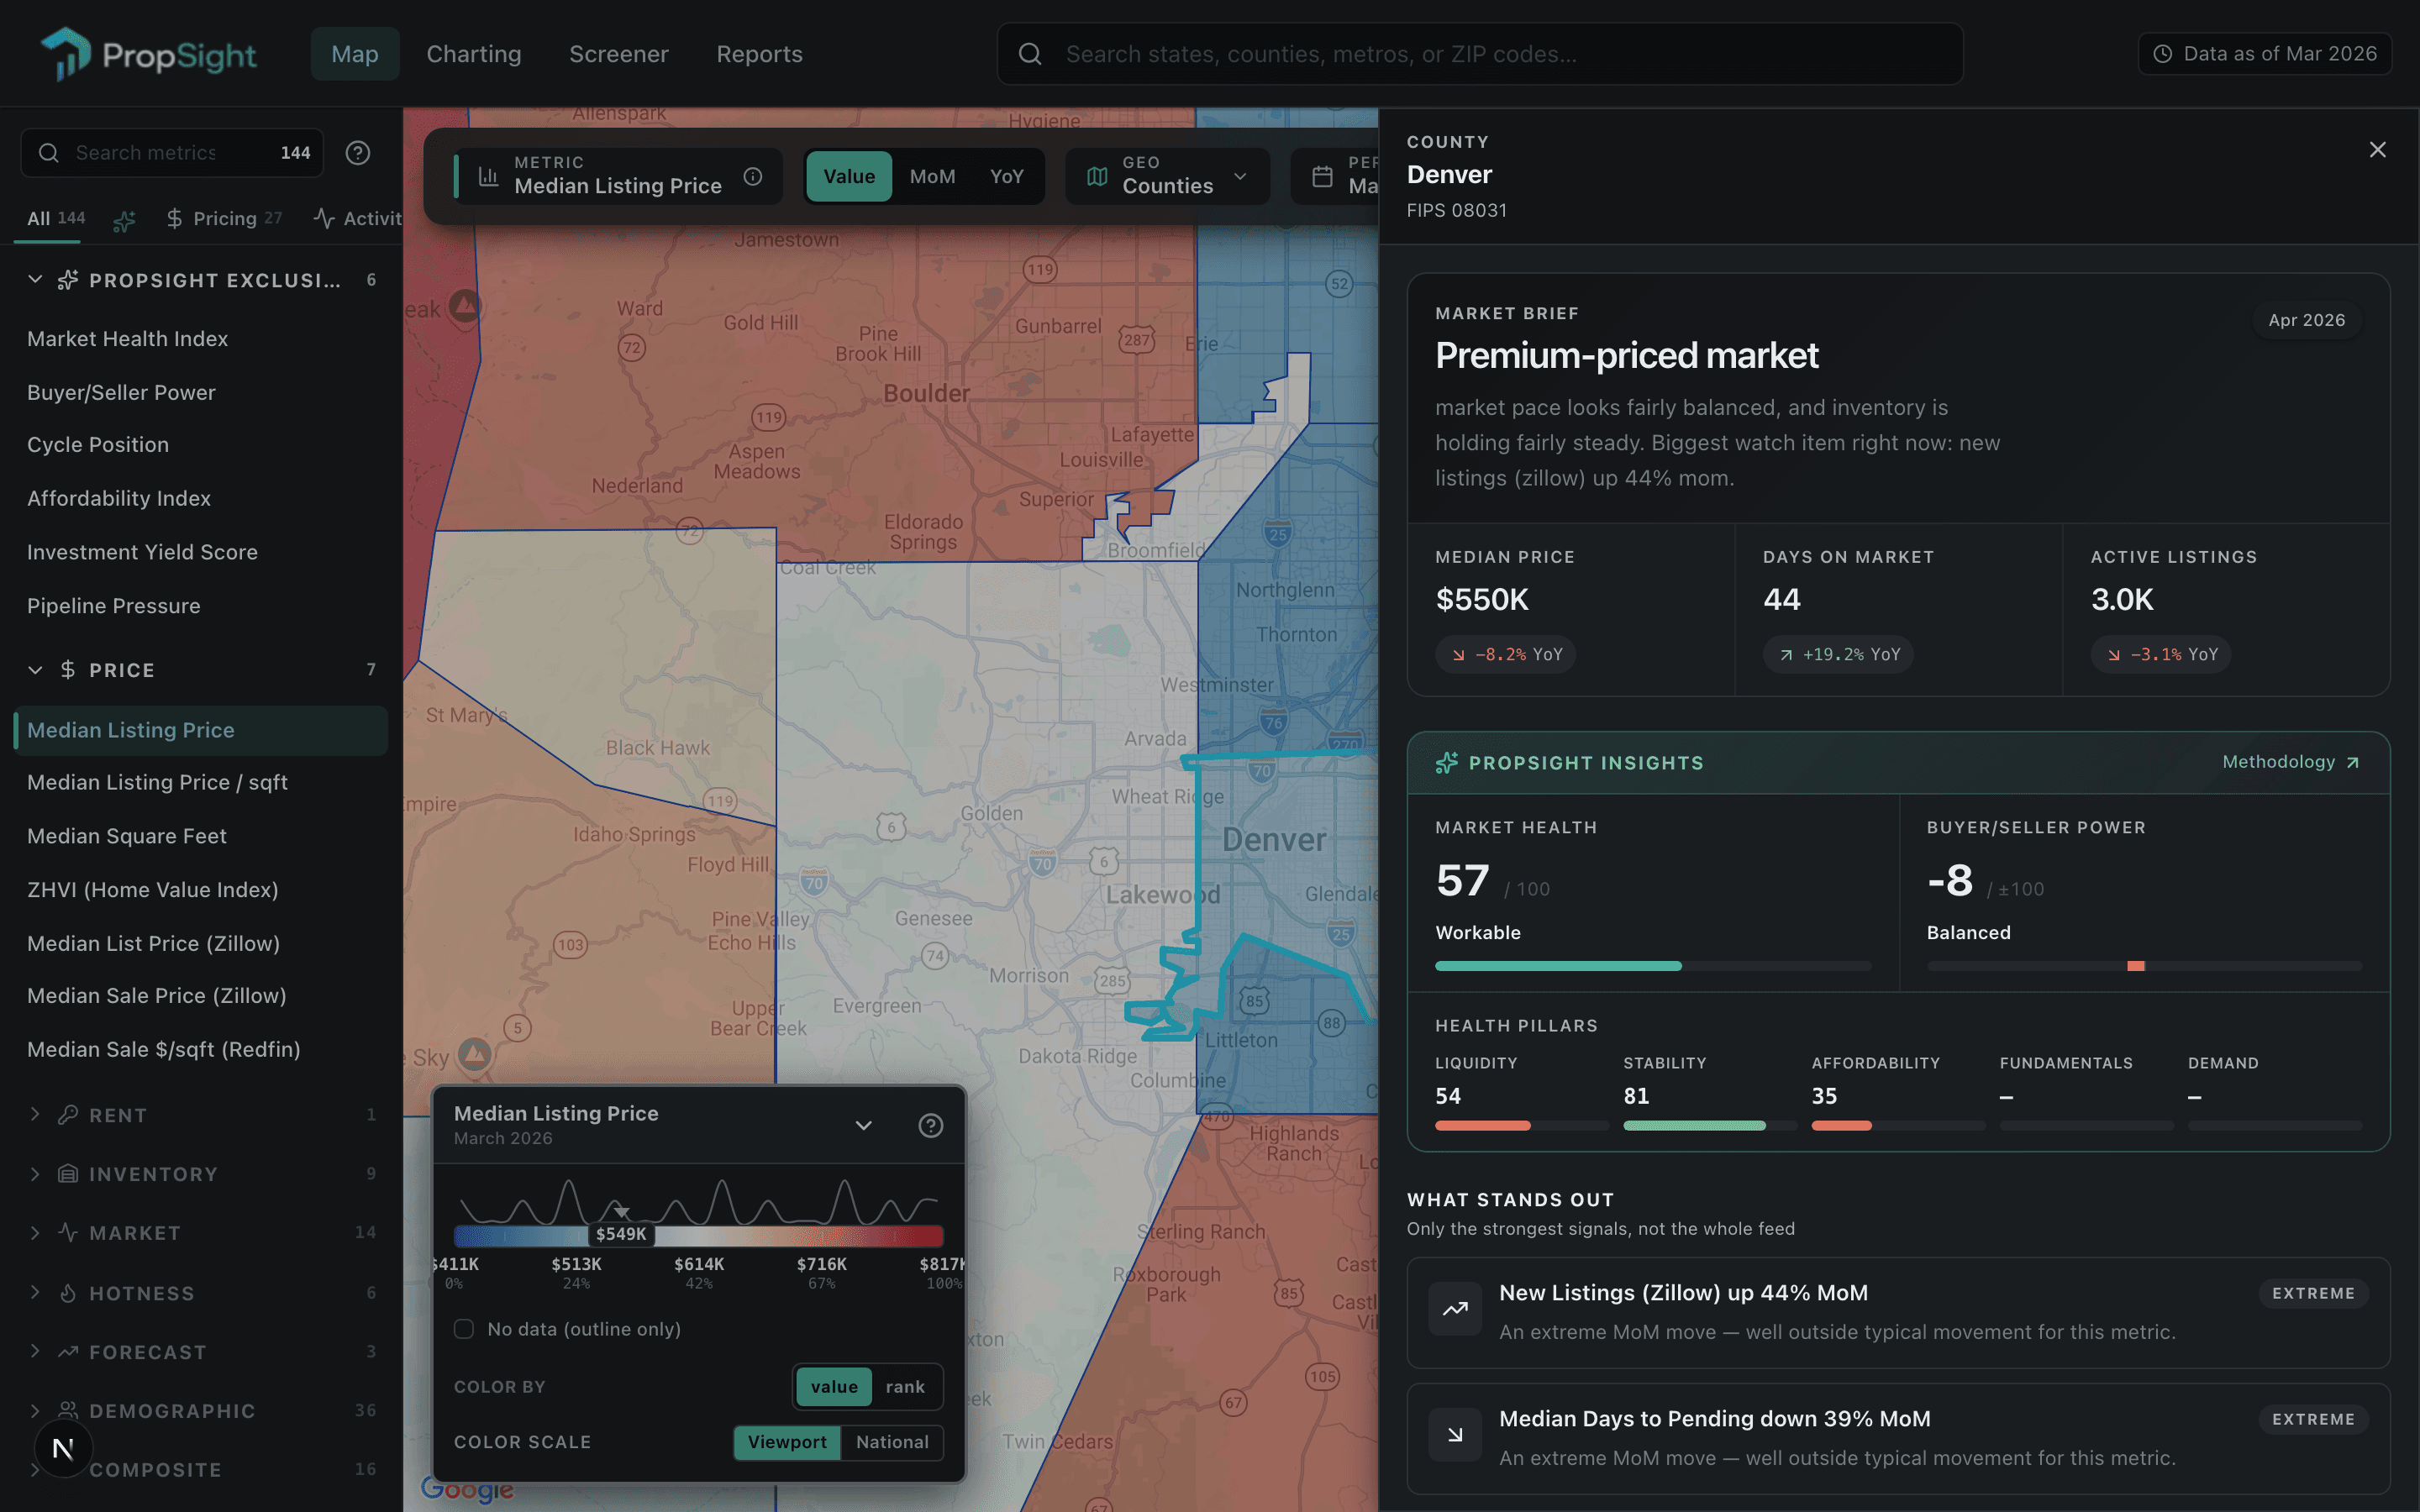Screen dimensions: 2420x1512
Task: Set Color By to value
Action: pos(834,1387)
